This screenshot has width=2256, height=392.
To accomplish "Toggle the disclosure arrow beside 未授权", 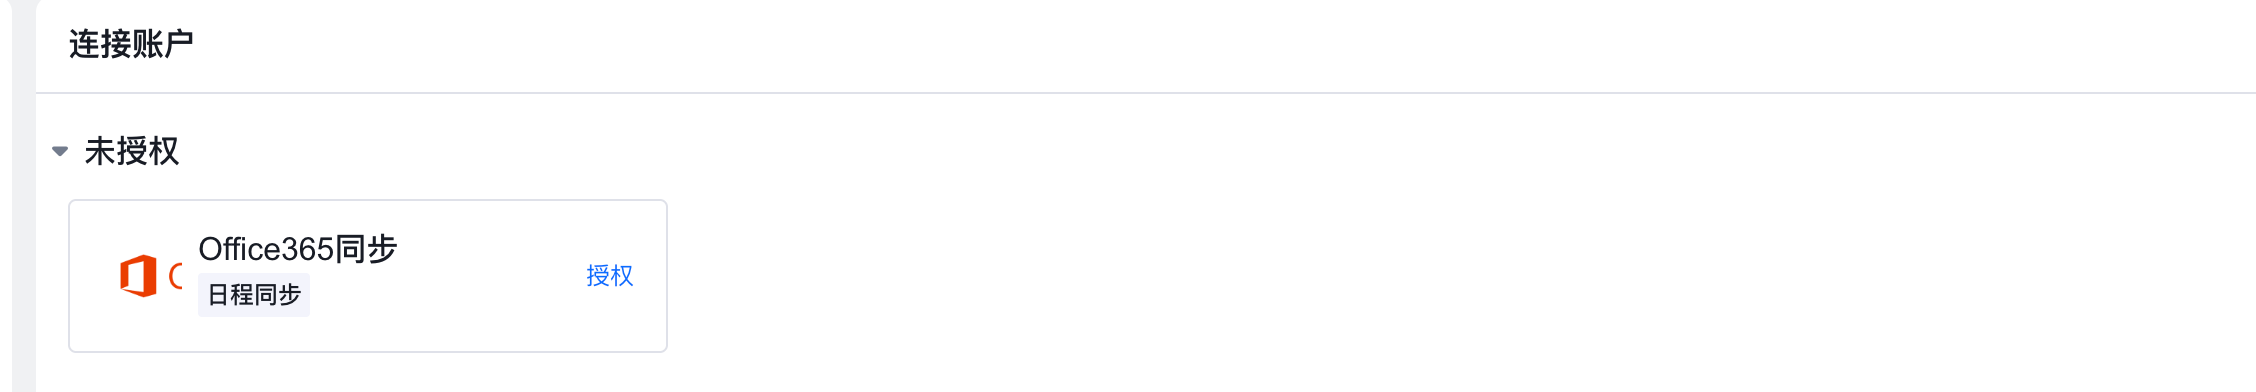I will [60, 152].
